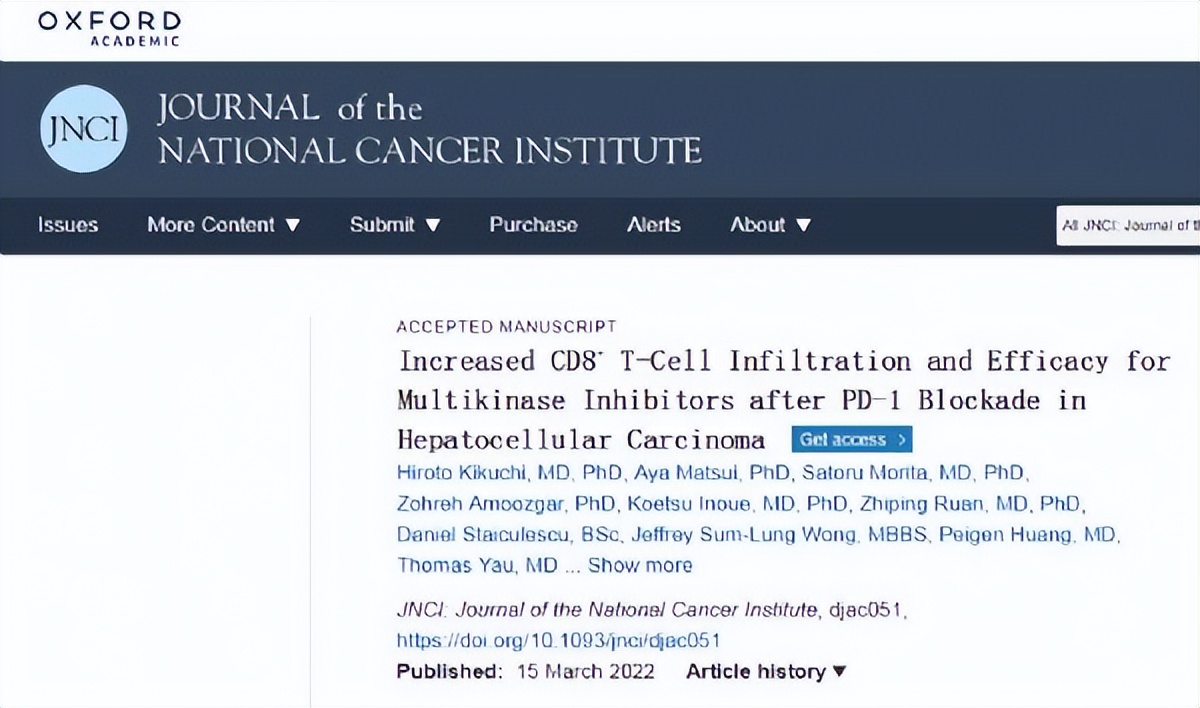
Task: Select the 'Published: 15 March 2022' date text
Action: click(x=526, y=672)
